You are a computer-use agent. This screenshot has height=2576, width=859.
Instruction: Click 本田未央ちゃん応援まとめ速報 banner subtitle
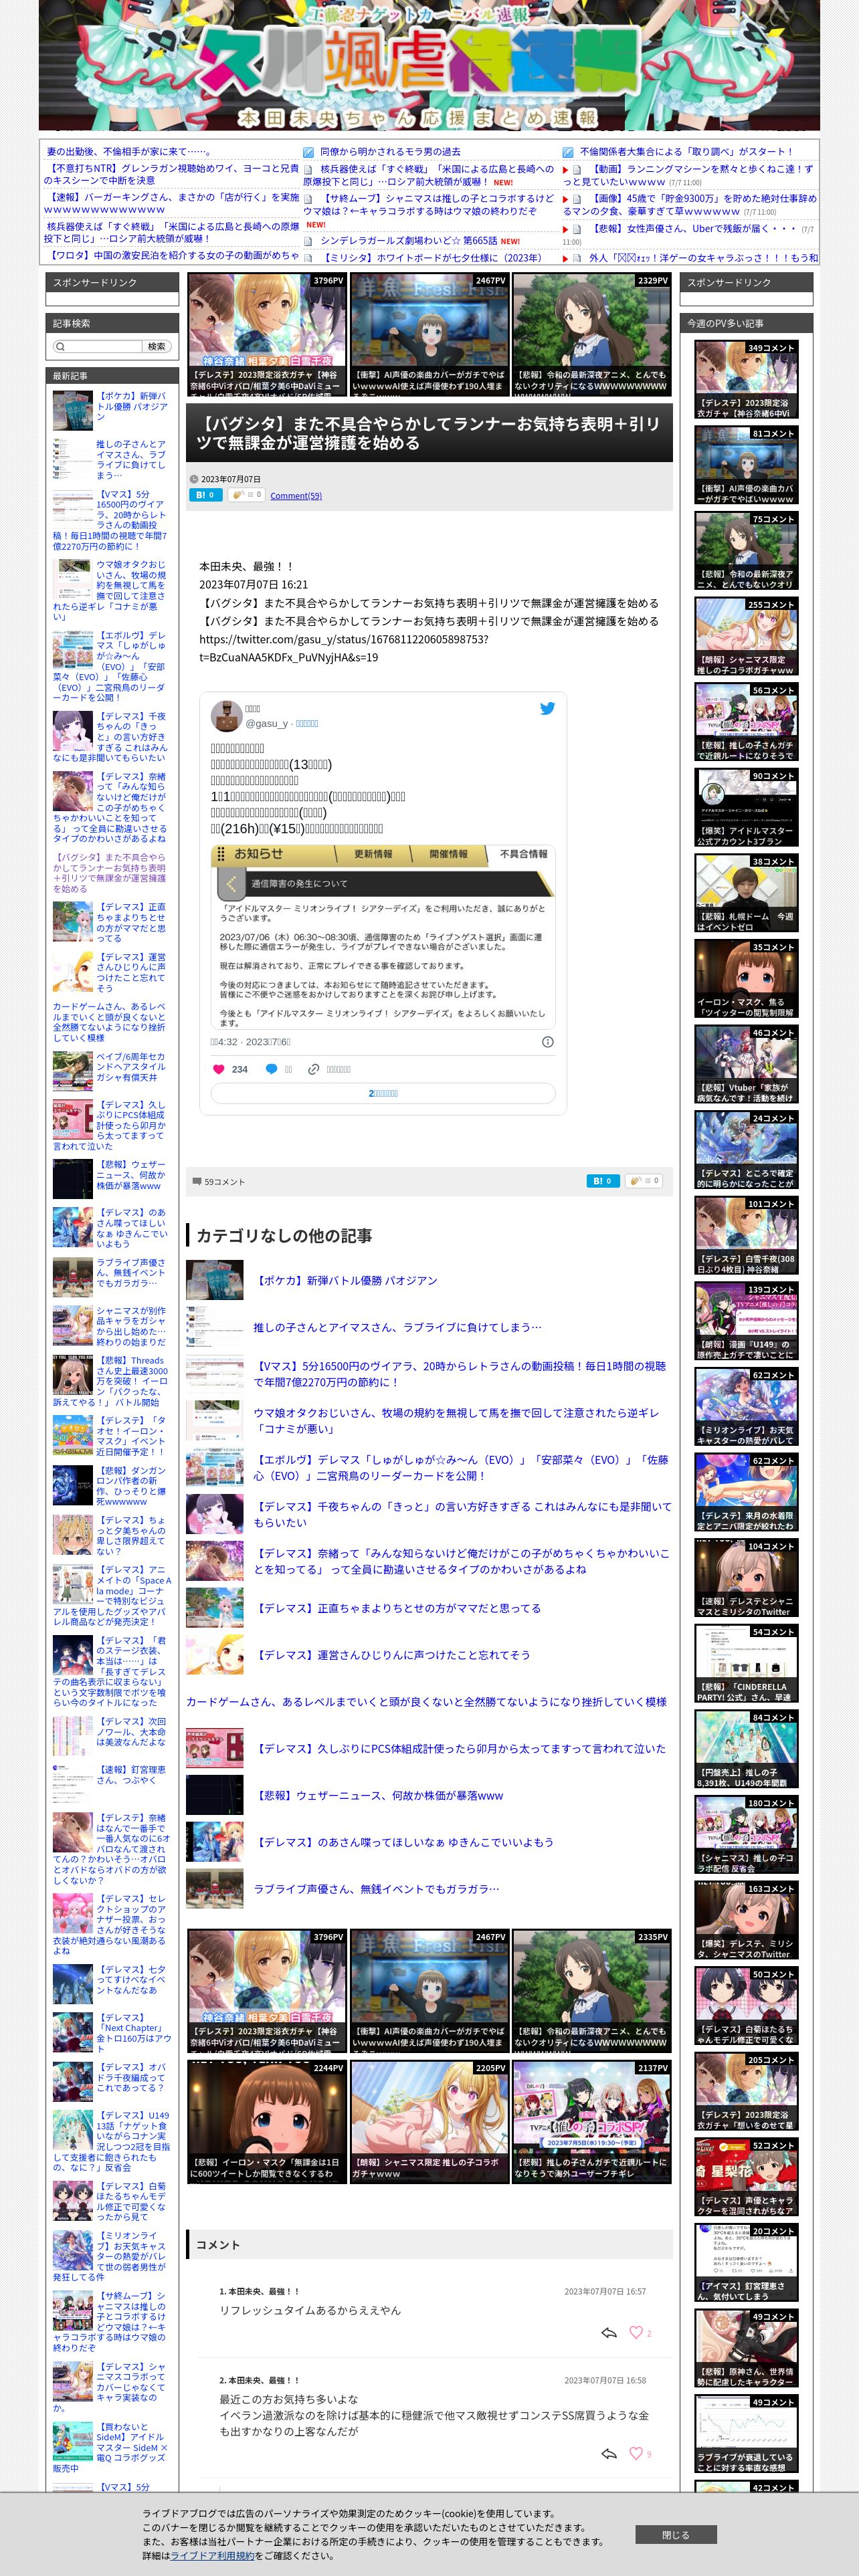click(x=417, y=118)
